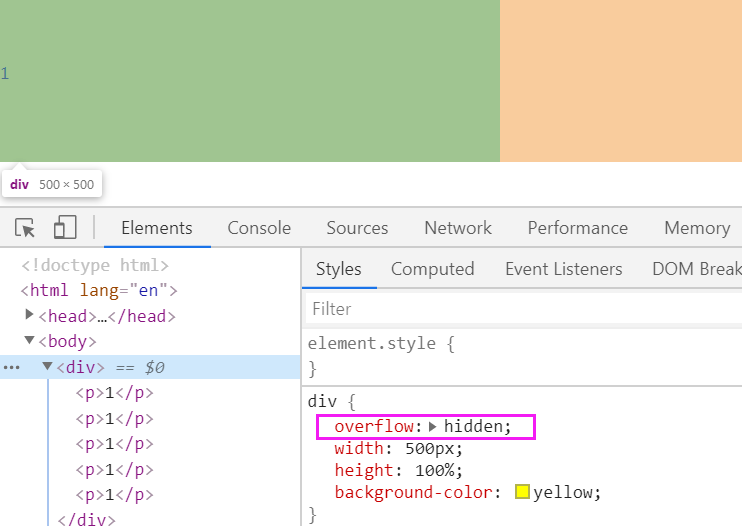Open the three-dots menu beside the div row
Screen dimensions: 742x526
pyautogui.click(x=12, y=368)
